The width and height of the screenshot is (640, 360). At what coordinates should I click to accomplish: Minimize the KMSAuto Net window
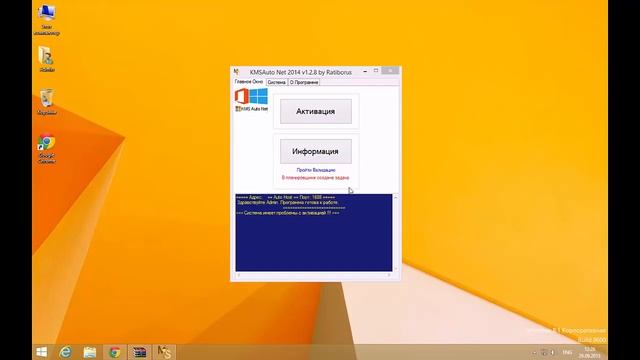[365, 71]
